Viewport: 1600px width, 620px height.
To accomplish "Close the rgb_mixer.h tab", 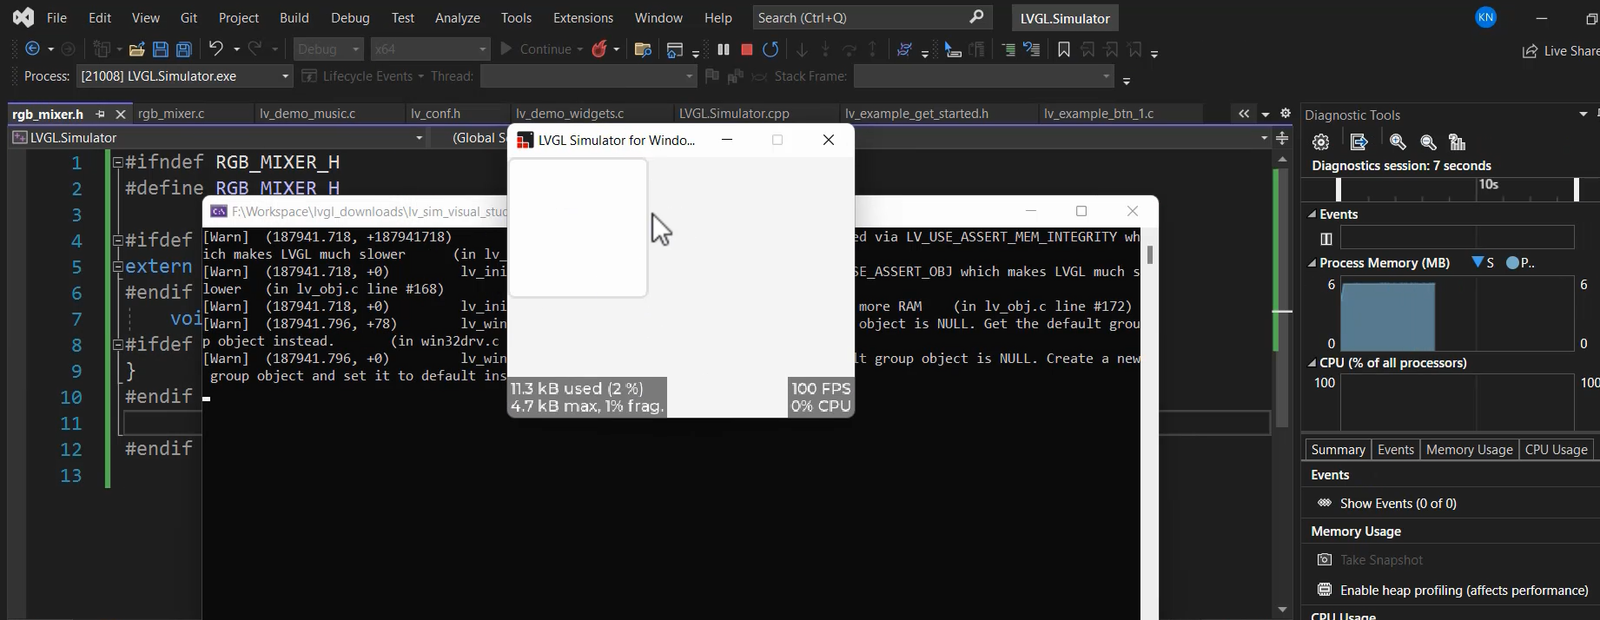I will 120,114.
